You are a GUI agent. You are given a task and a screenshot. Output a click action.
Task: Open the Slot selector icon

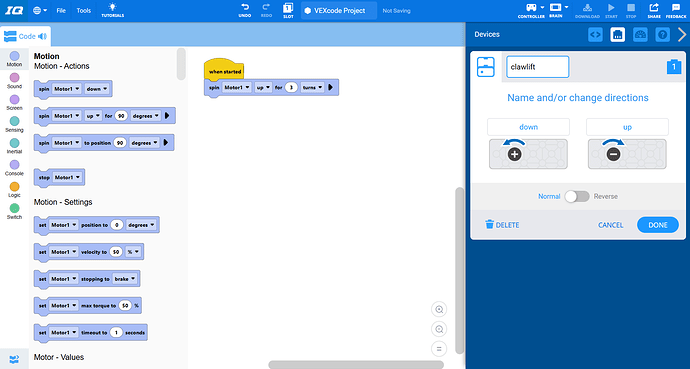288,10
